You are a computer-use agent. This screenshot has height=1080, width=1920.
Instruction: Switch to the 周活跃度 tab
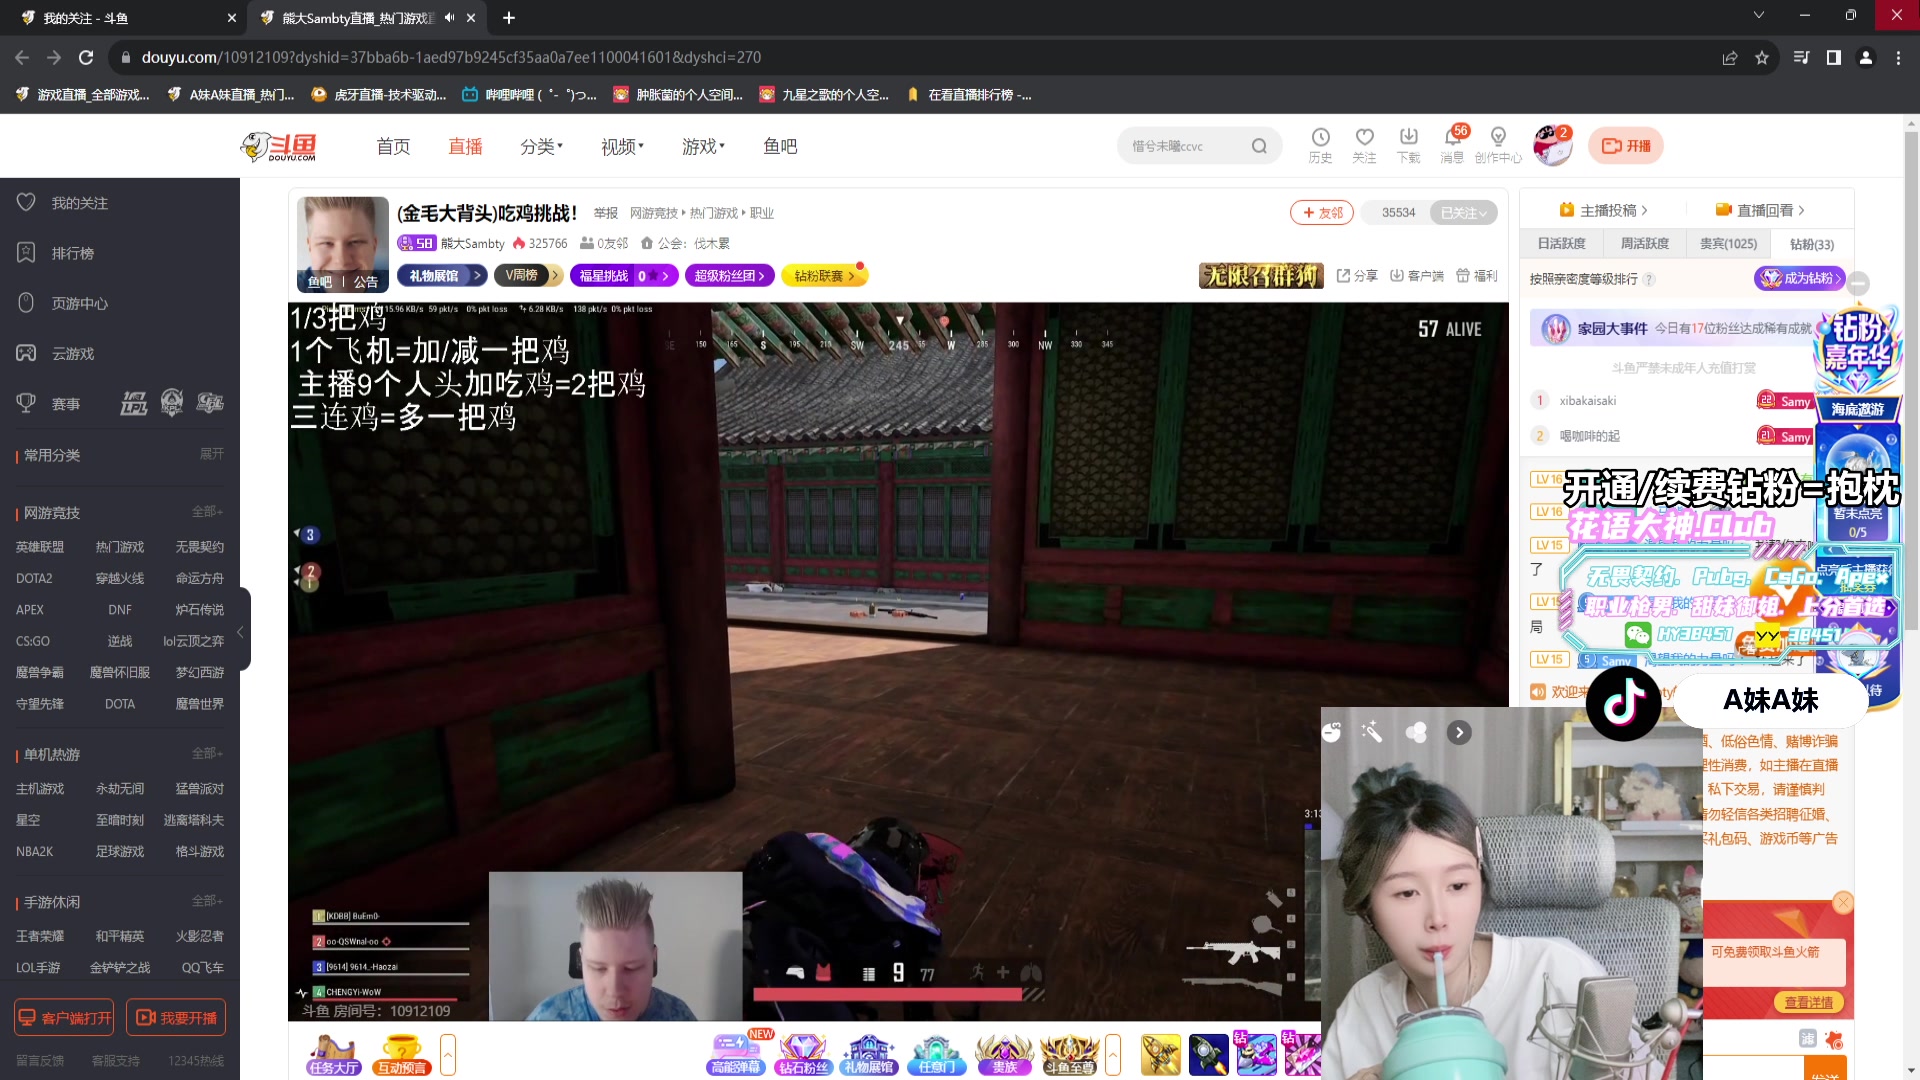pyautogui.click(x=1644, y=243)
